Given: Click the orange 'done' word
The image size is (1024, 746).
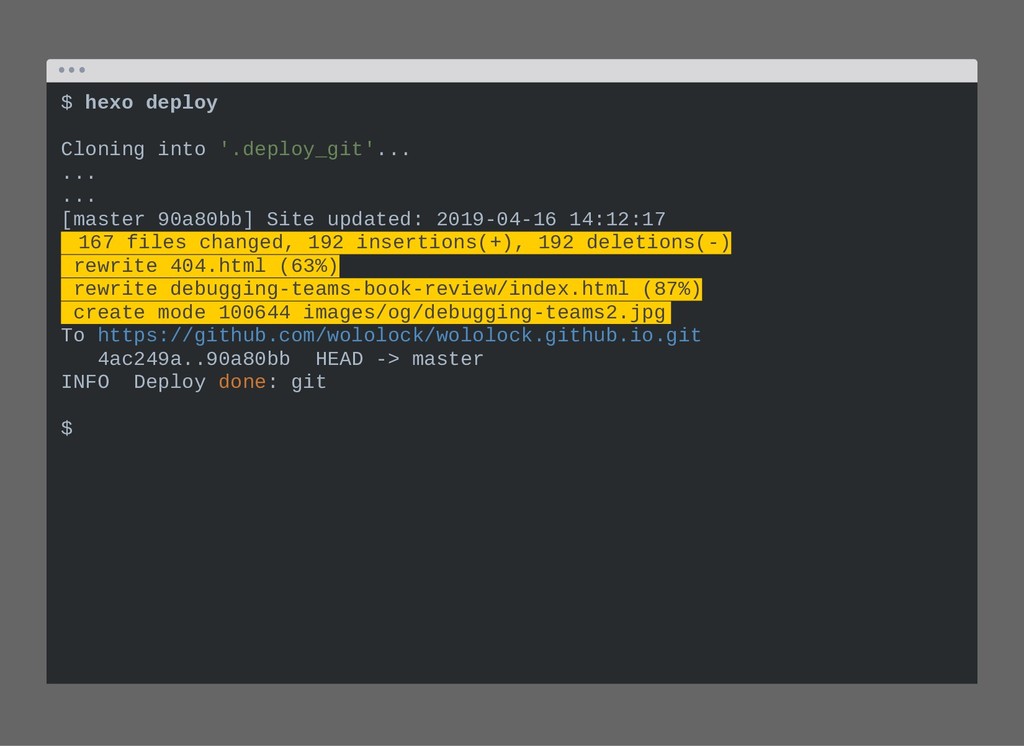Looking at the screenshot, I should pyautogui.click(x=242, y=382).
